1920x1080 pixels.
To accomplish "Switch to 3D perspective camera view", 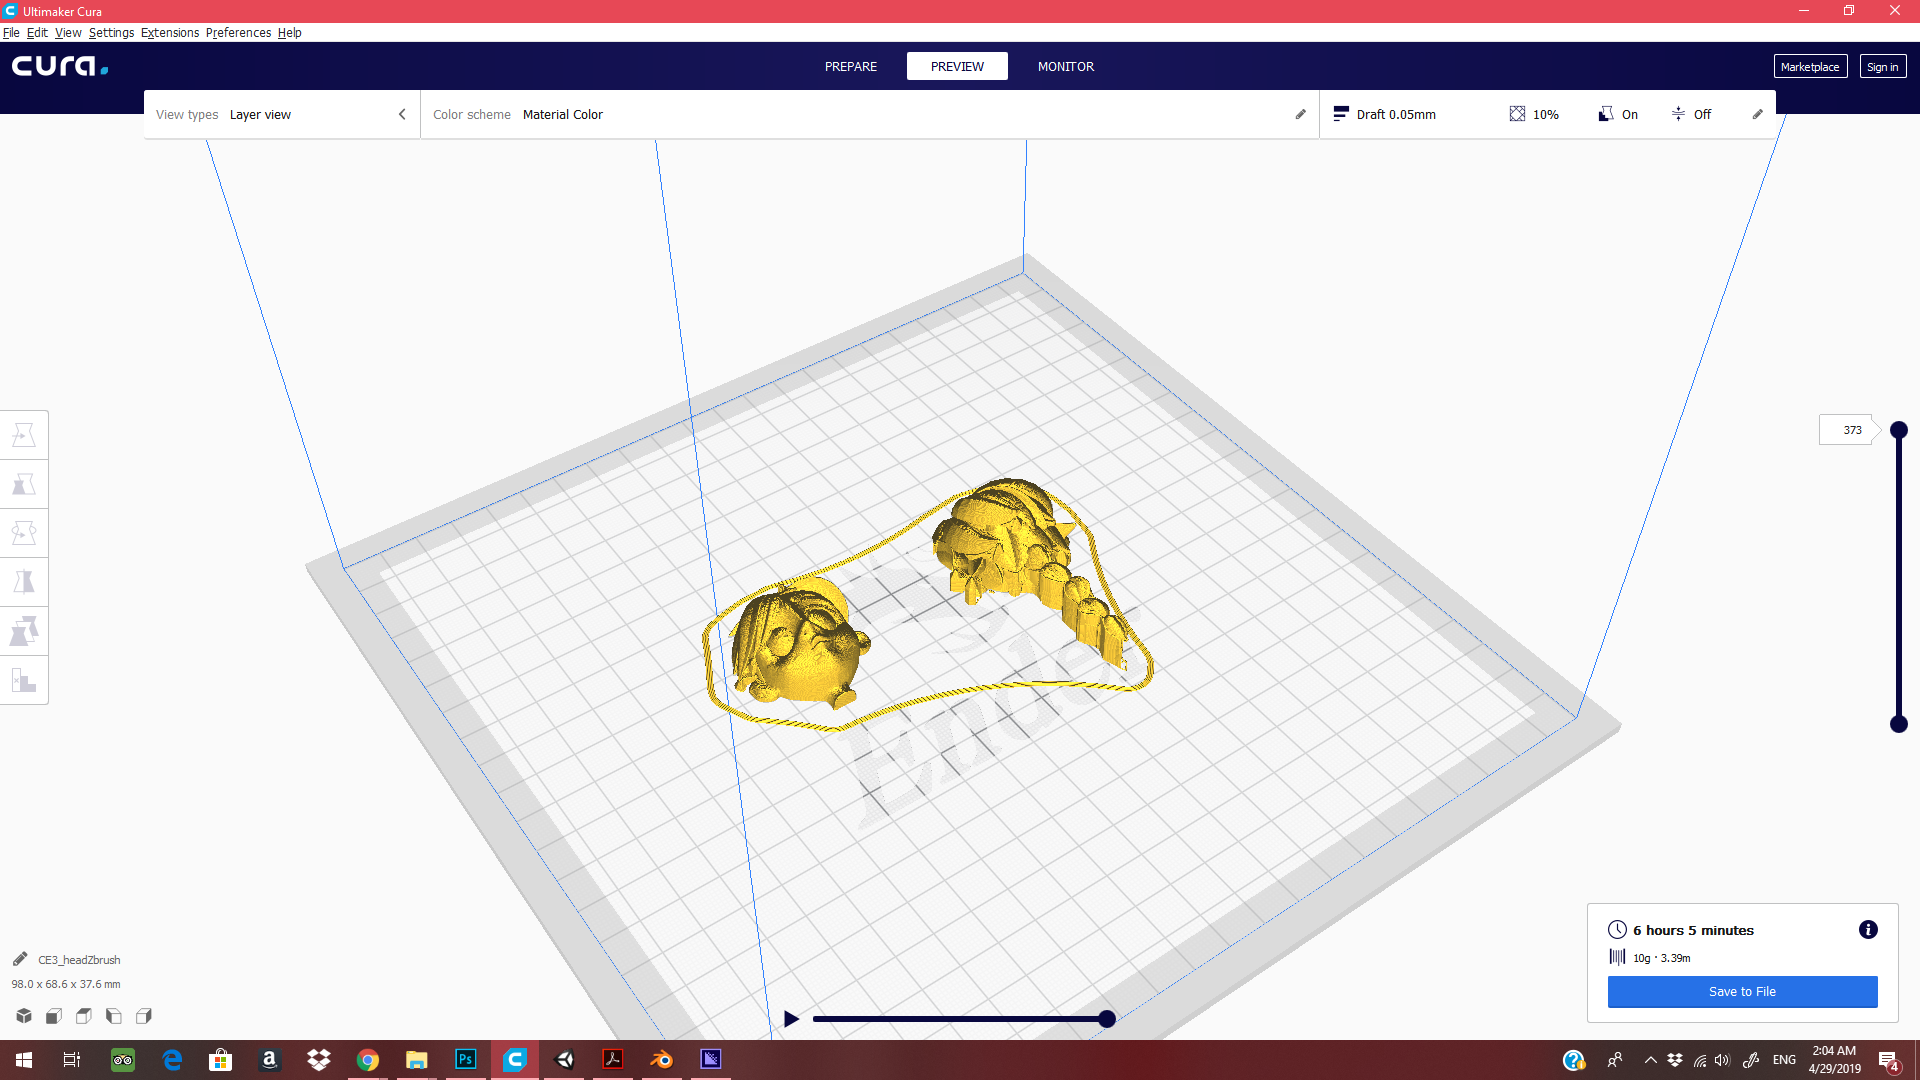I will coord(24,1016).
